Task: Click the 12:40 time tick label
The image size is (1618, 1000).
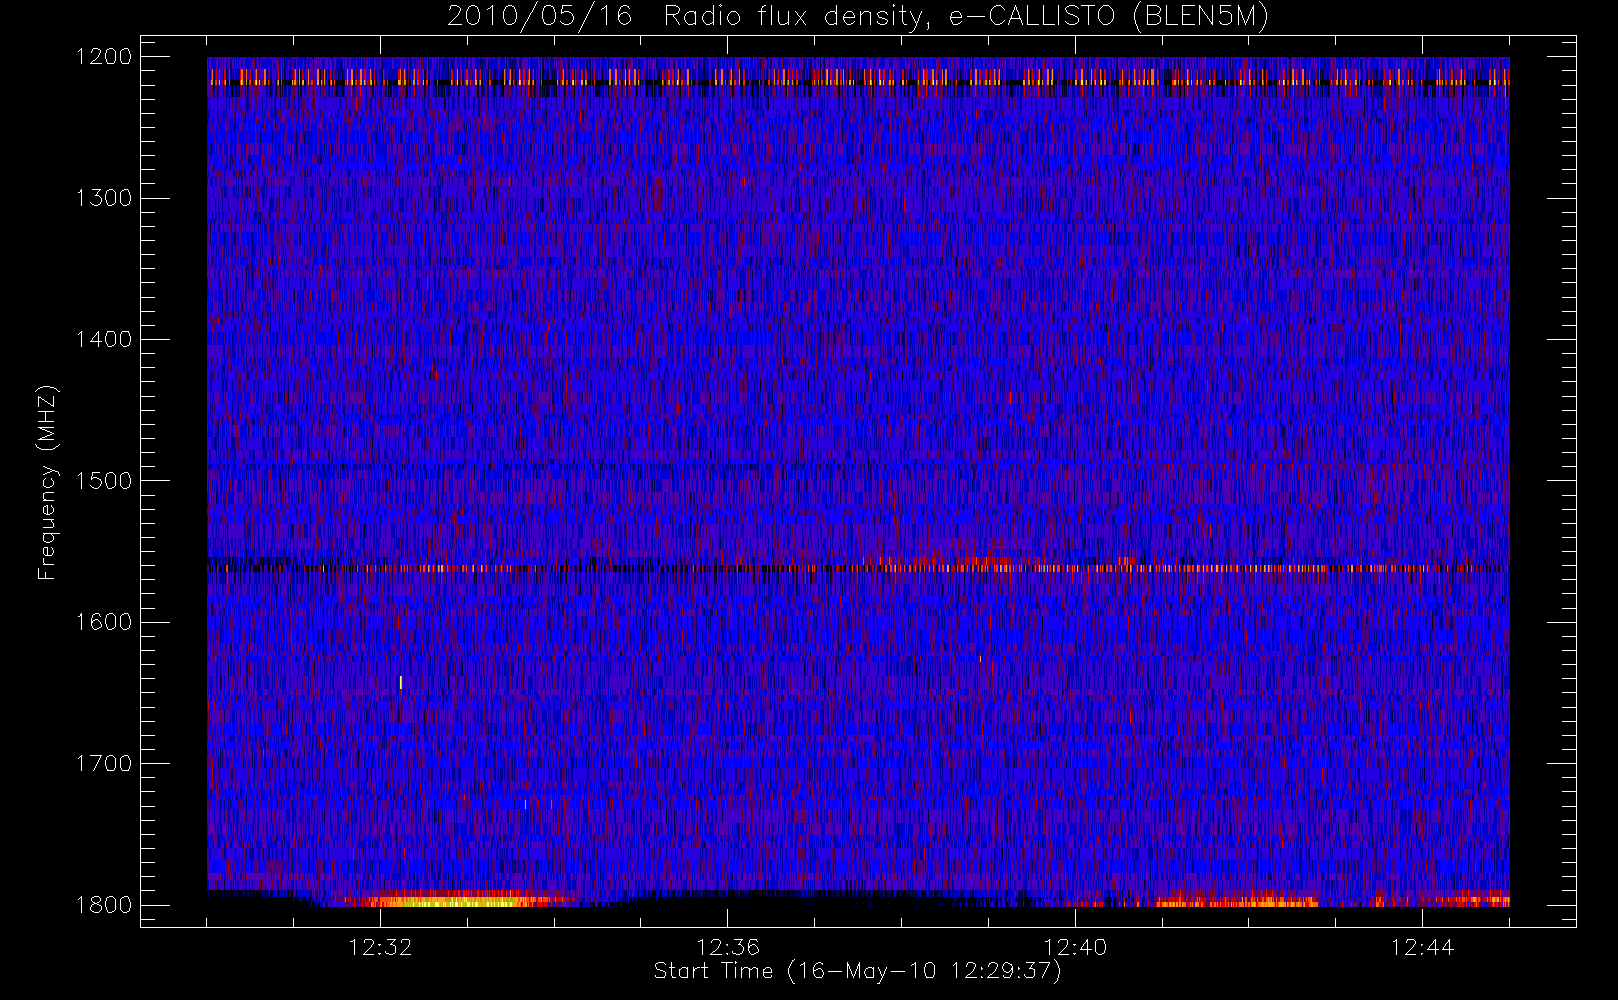Action: coord(1075,947)
